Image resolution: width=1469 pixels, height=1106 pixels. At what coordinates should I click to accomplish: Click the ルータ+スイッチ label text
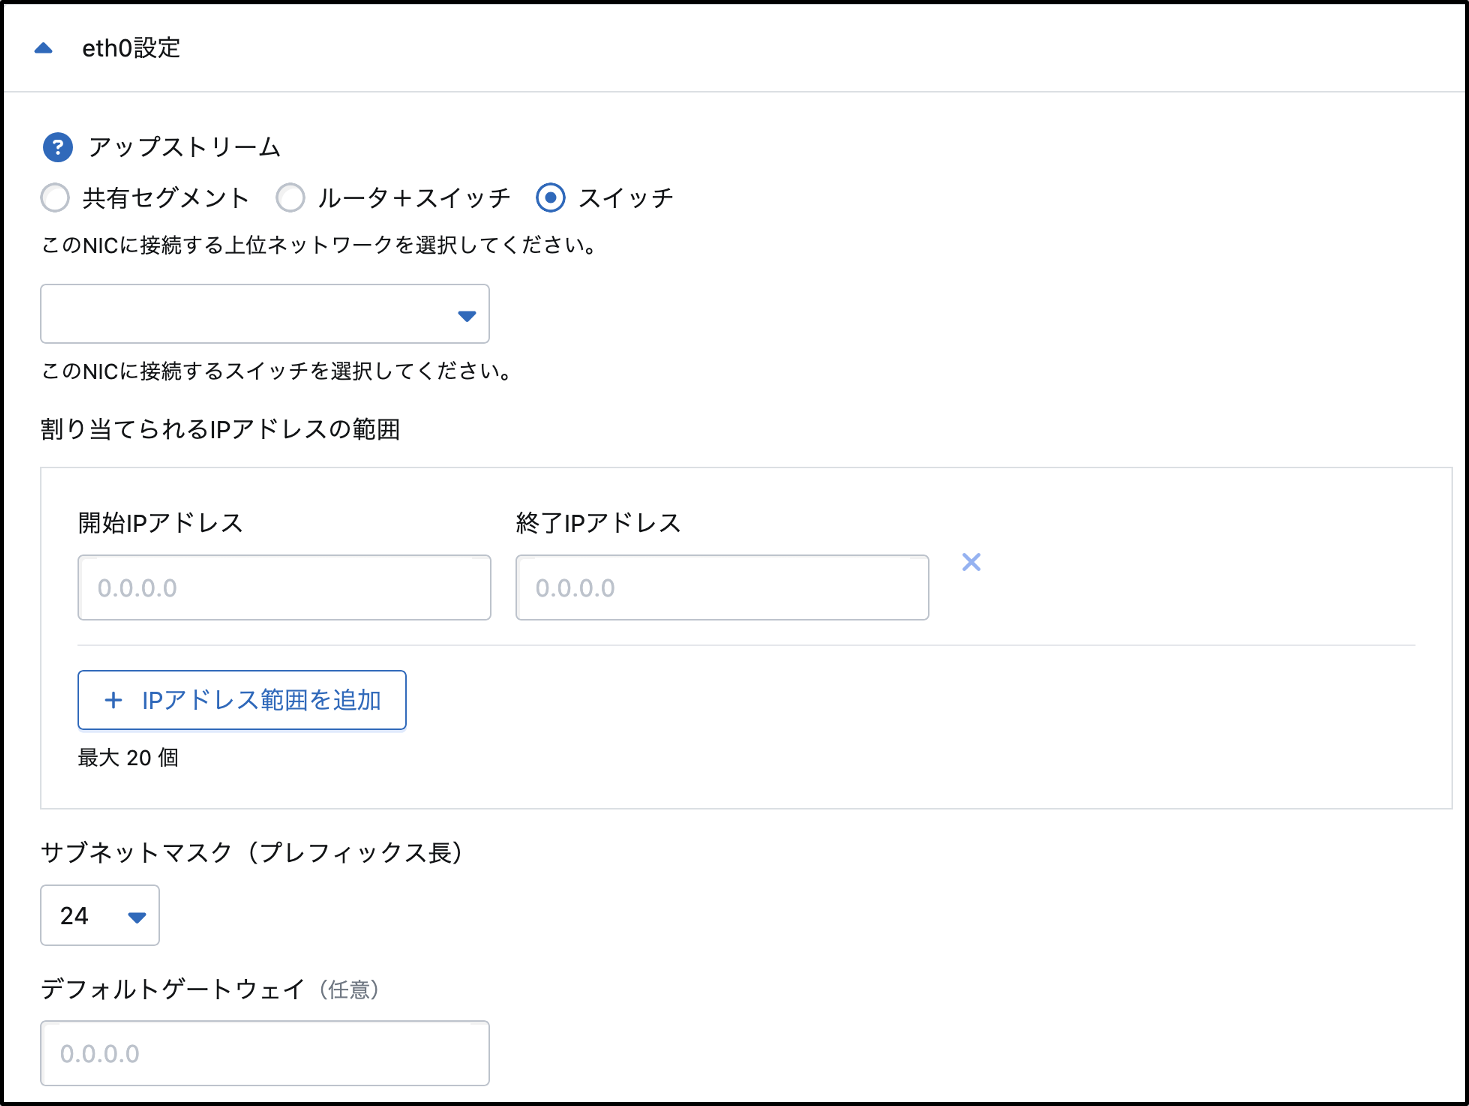[414, 198]
